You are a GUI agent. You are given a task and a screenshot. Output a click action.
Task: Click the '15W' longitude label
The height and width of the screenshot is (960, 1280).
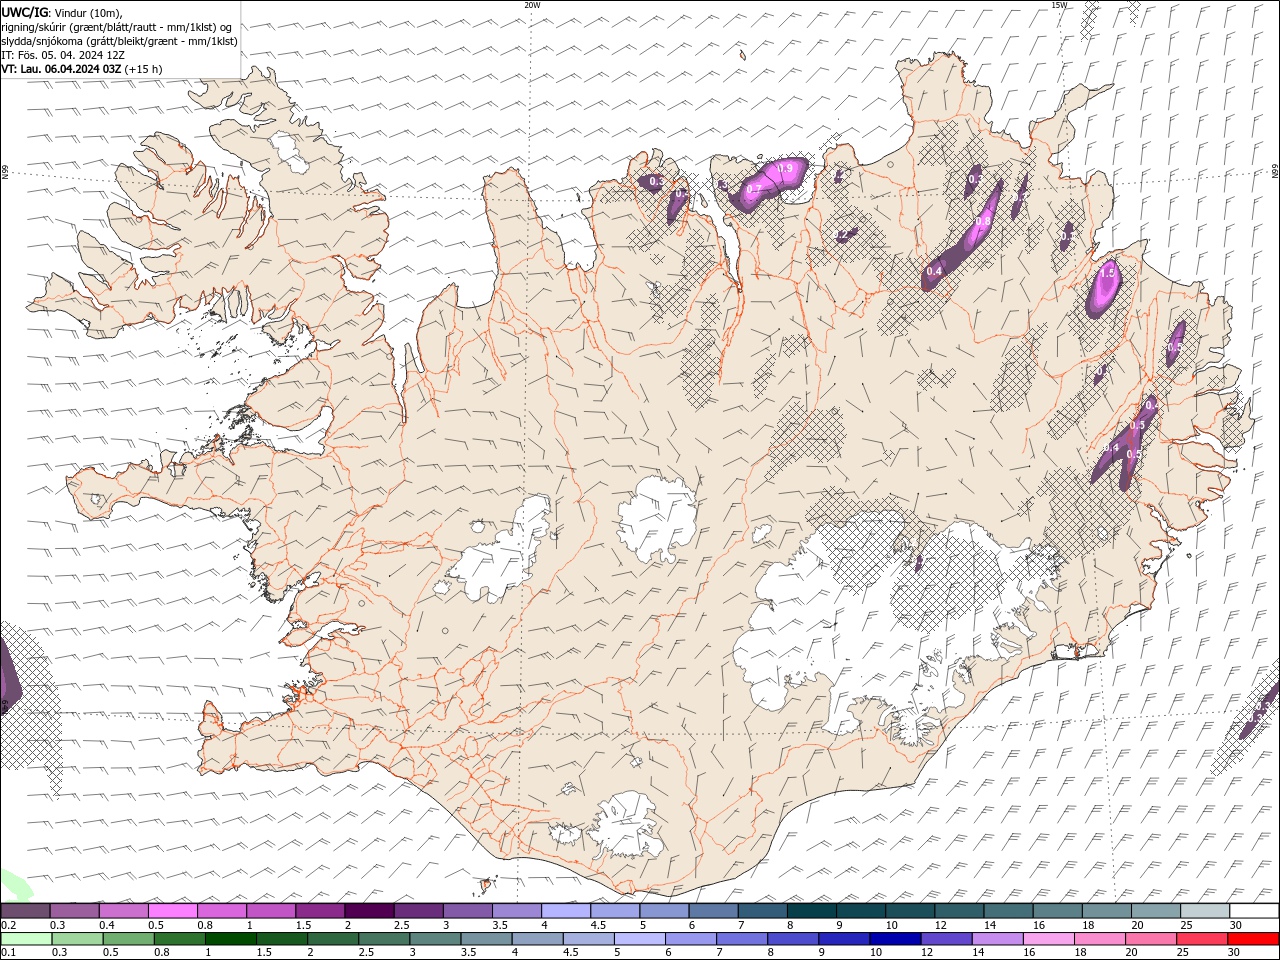coord(1058,5)
